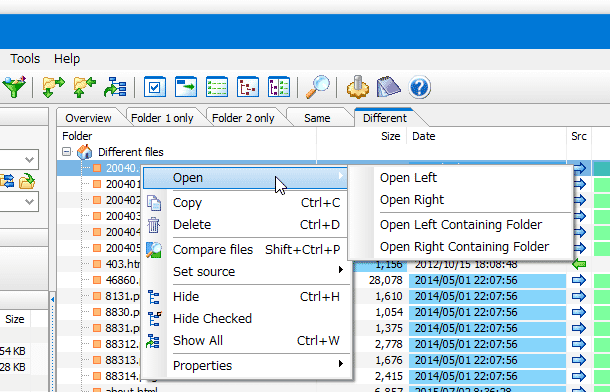This screenshot has width=610, height=392.
Task: Click the green left arrow in Src column
Action: point(579,264)
